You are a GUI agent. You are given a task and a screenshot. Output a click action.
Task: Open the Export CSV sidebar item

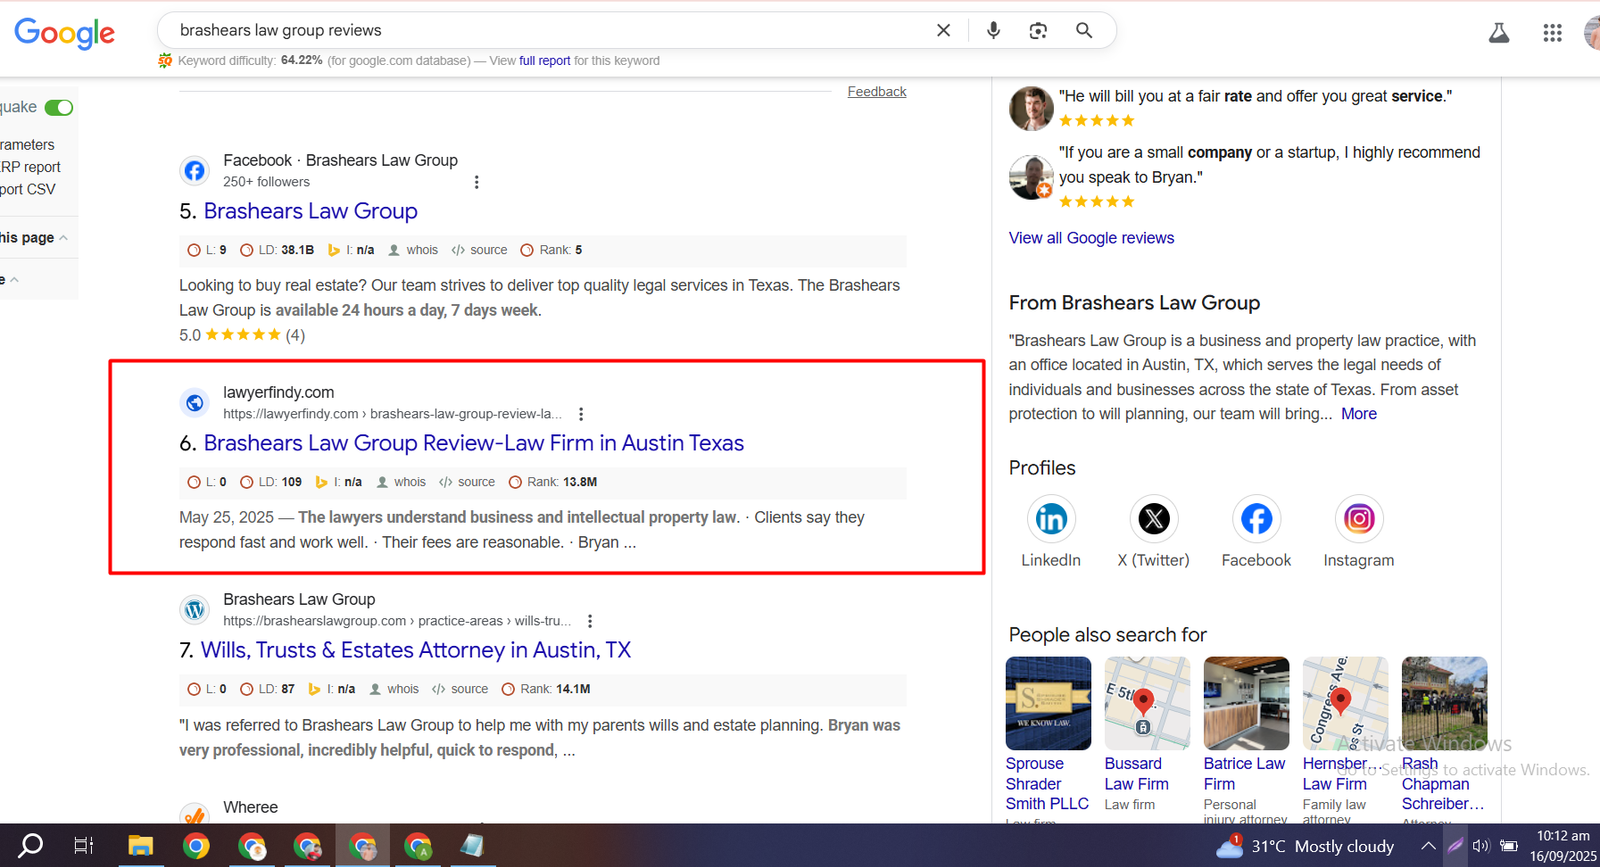tap(28, 189)
